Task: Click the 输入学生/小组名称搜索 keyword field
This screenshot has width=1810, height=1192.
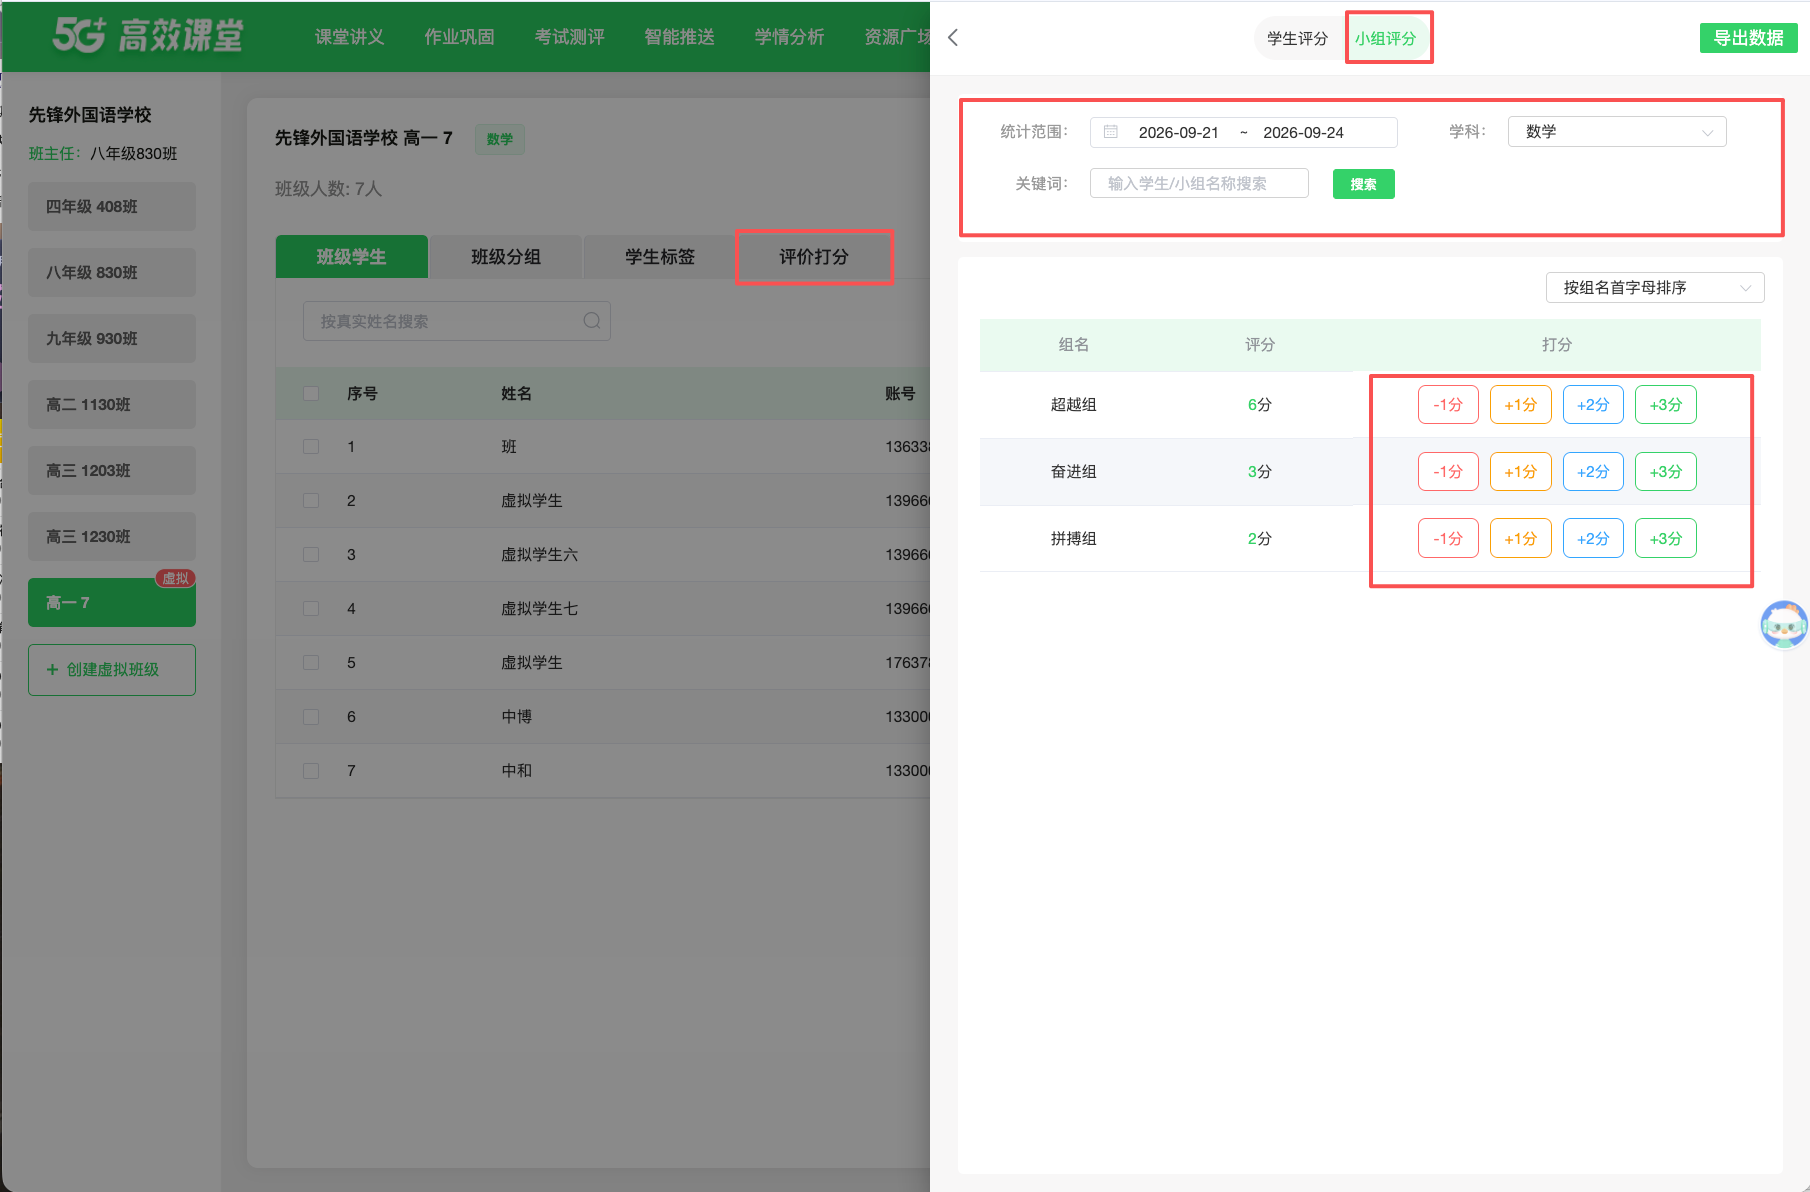Action: [1199, 184]
